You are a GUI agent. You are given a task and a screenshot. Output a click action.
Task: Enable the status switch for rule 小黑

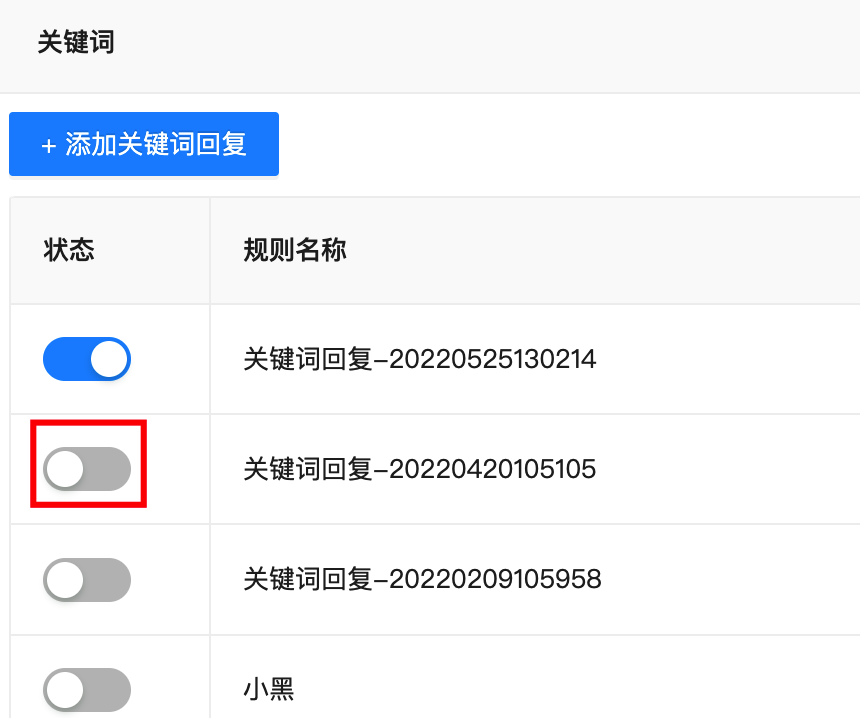87,690
